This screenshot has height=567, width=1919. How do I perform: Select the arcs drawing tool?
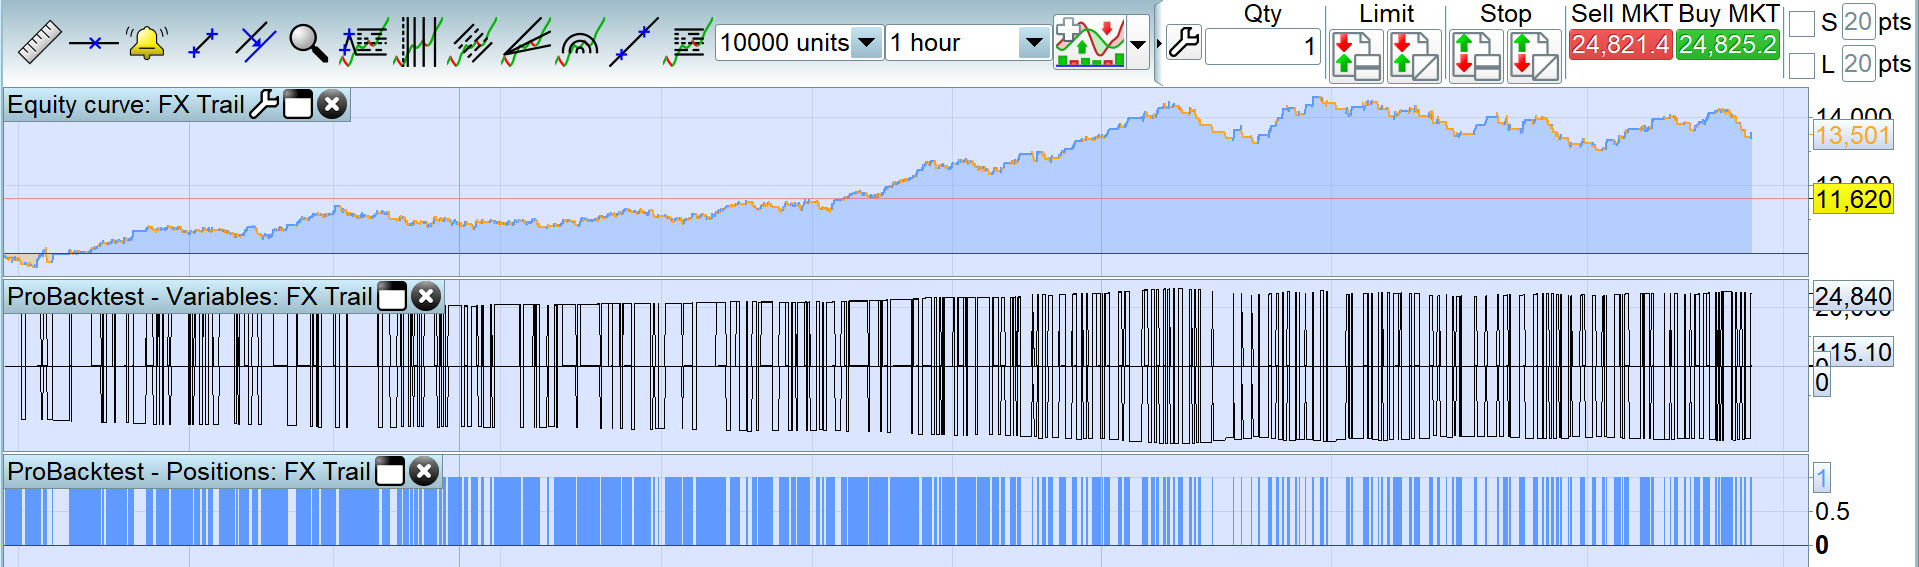(x=580, y=43)
